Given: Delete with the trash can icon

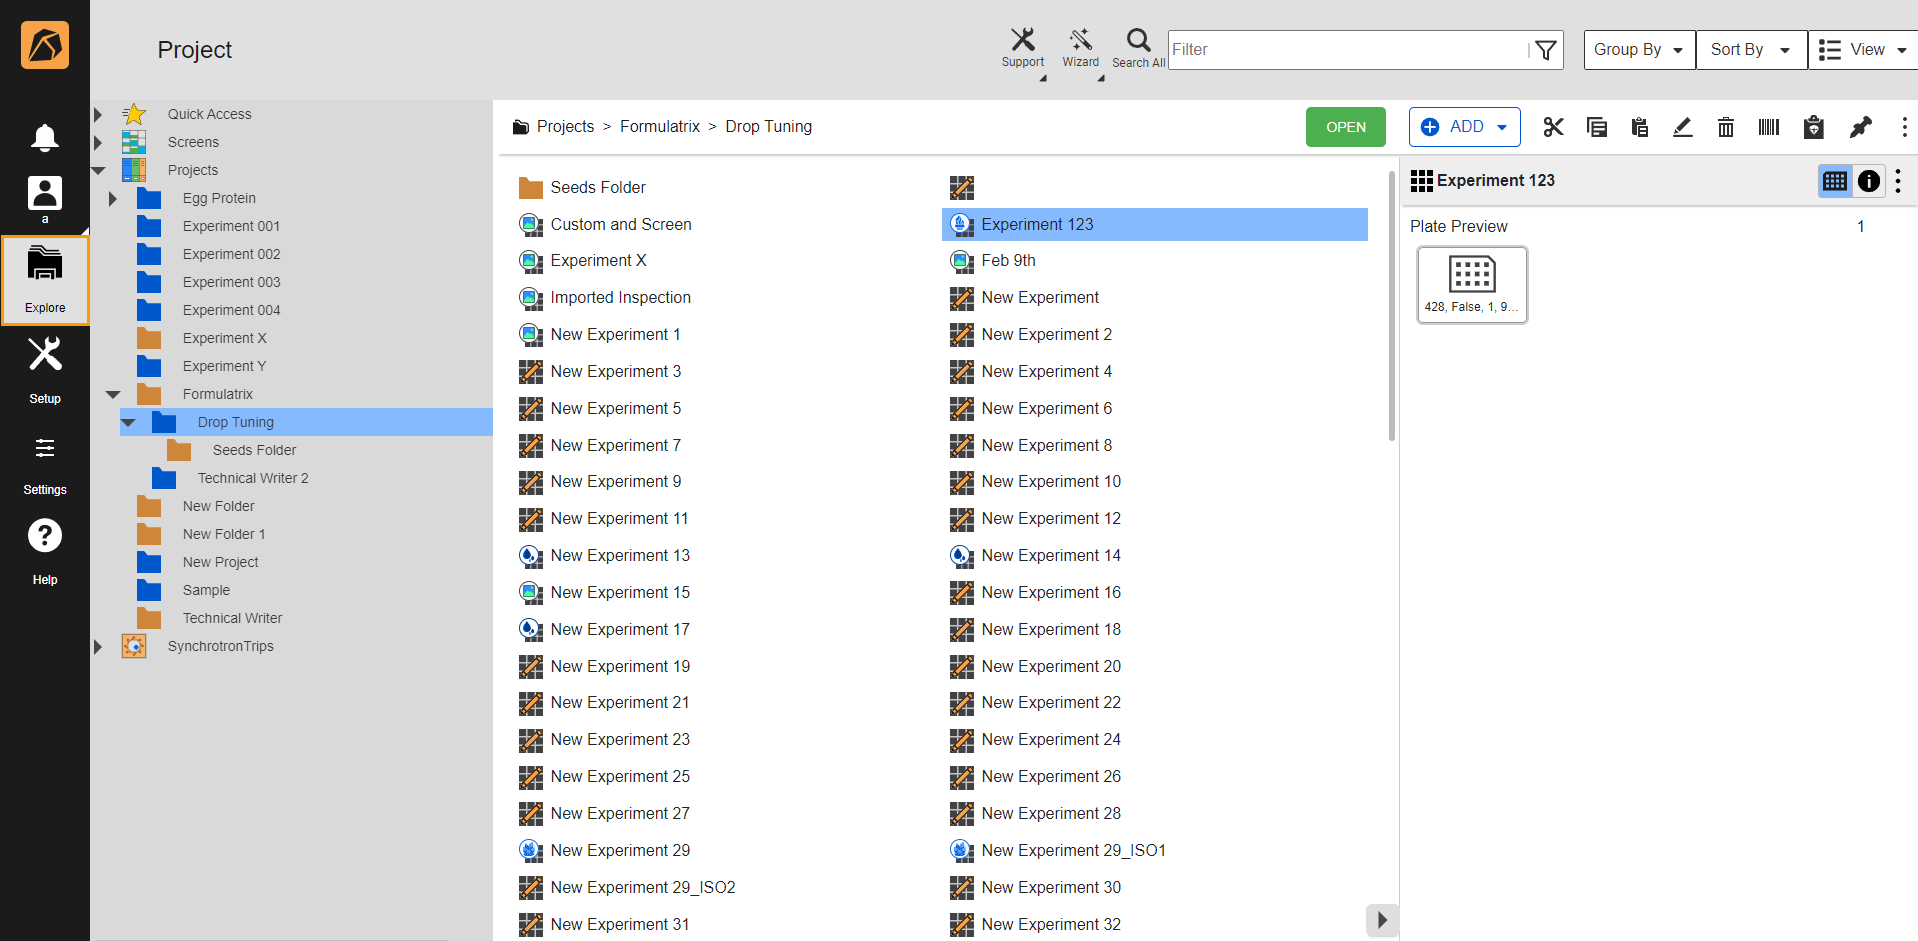Looking at the screenshot, I should pyautogui.click(x=1725, y=127).
